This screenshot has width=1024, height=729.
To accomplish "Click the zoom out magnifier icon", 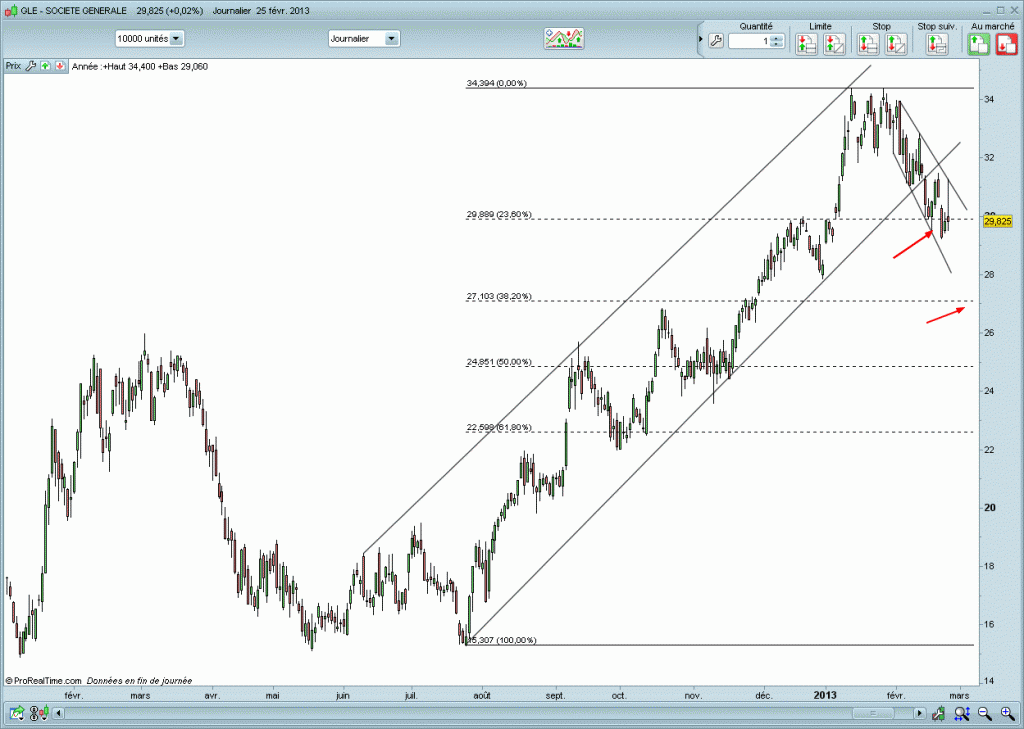I will [983, 713].
